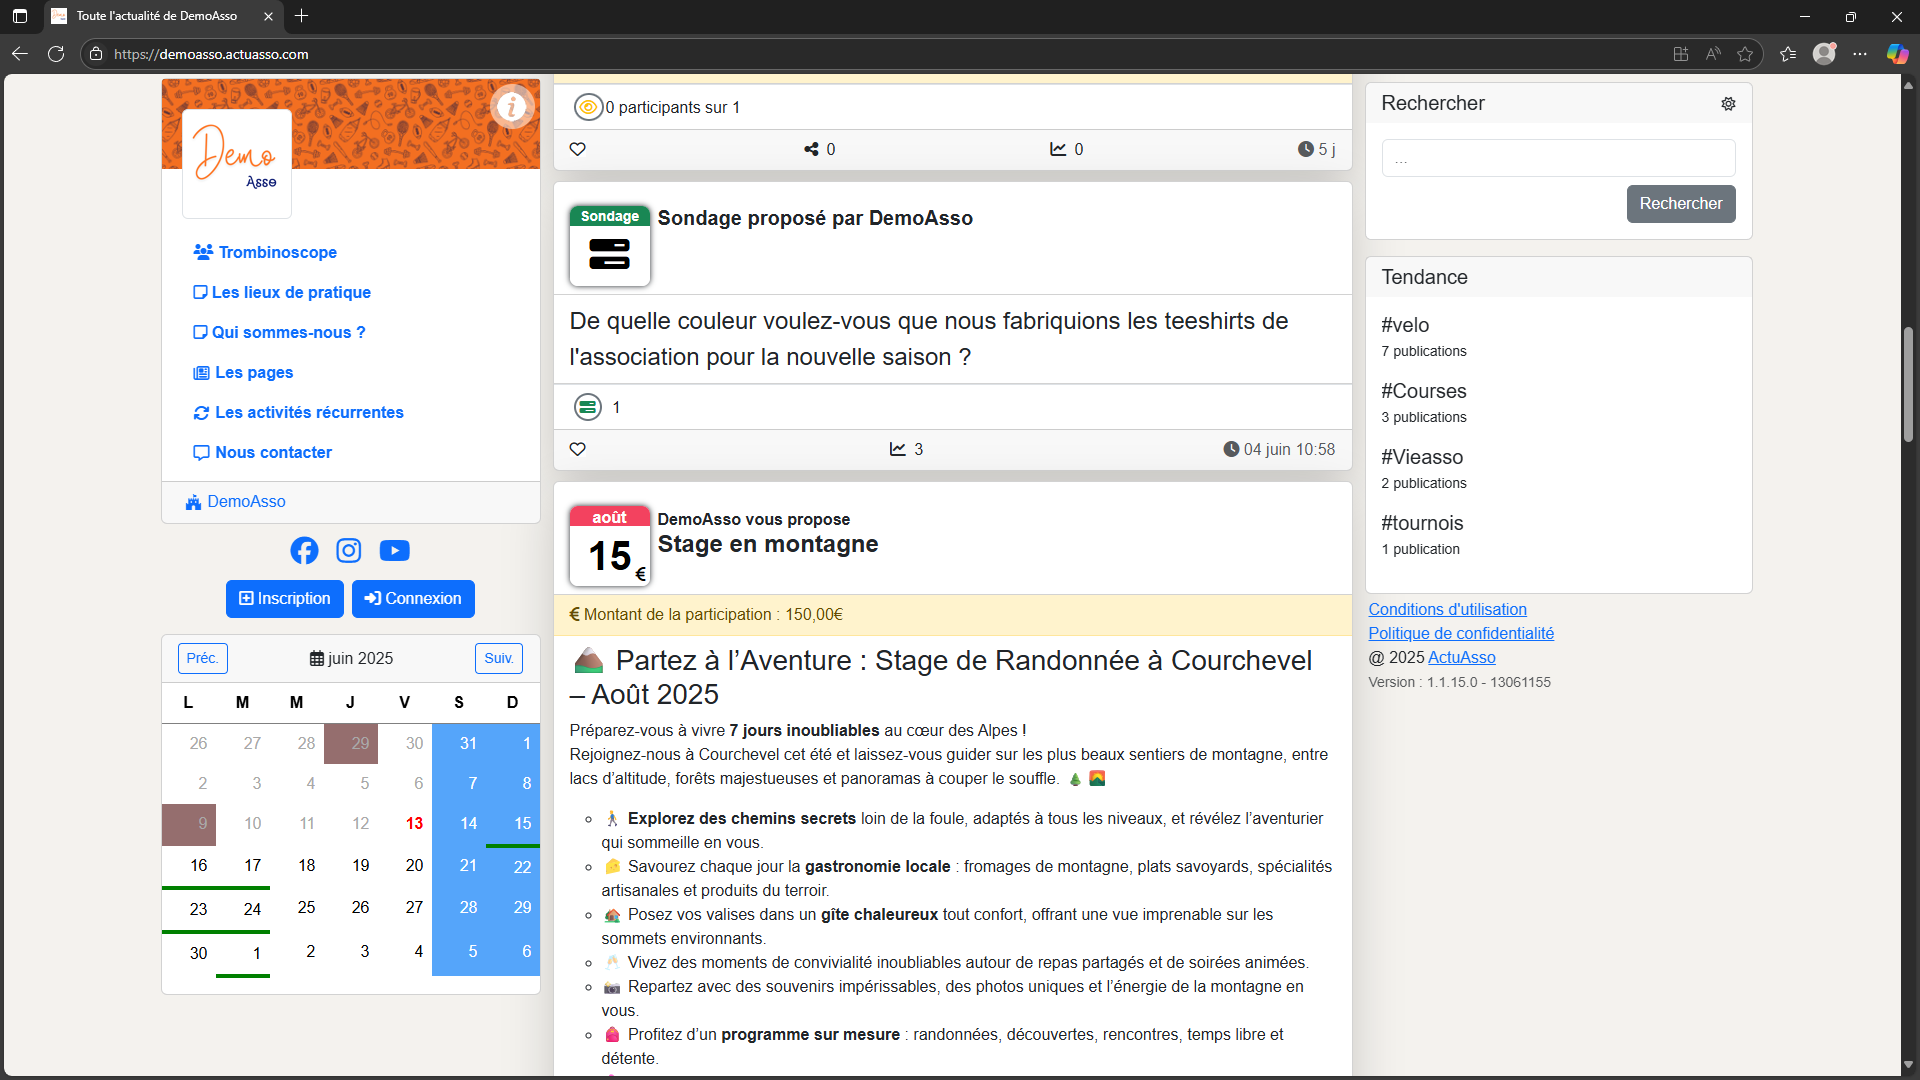Open the Facebook page icon
The height and width of the screenshot is (1080, 1920).
[x=304, y=550]
